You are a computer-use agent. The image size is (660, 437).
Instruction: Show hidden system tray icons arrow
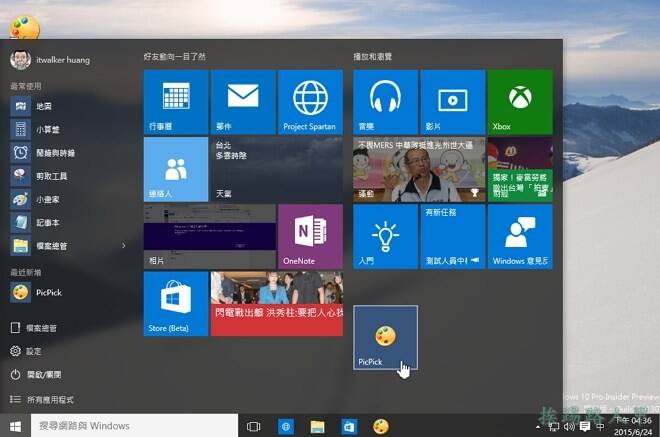538,427
